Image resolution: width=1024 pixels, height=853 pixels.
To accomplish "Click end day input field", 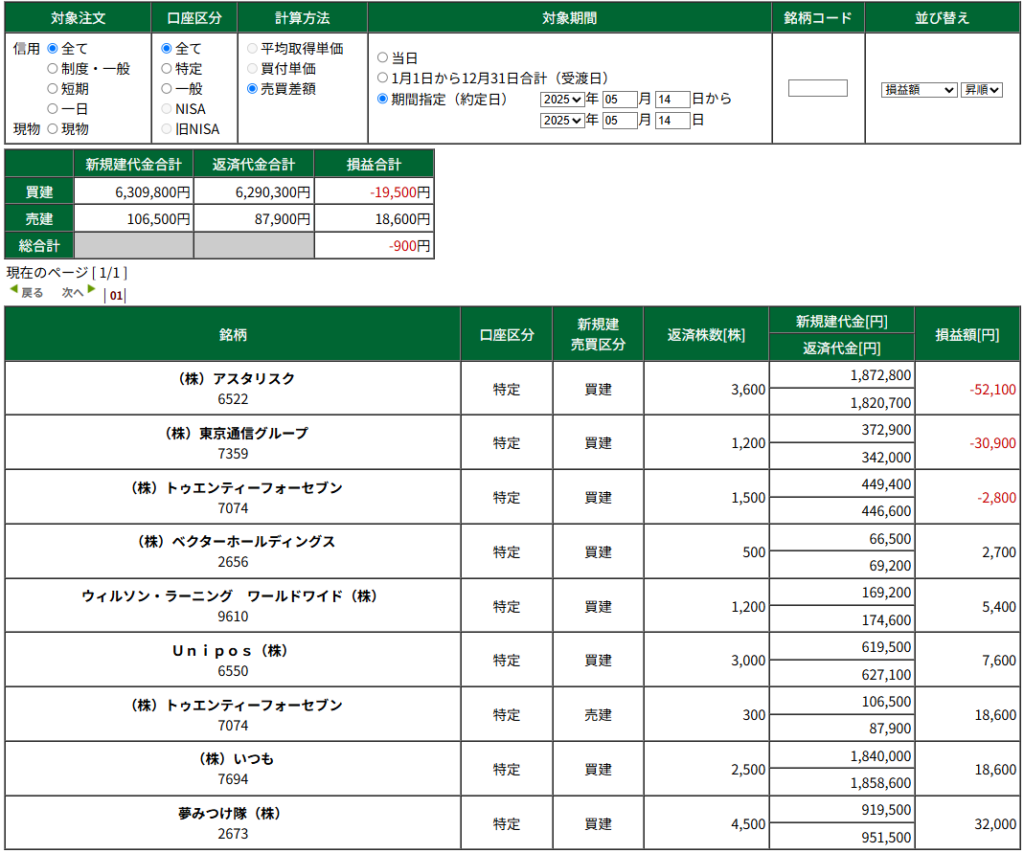I will 672,120.
